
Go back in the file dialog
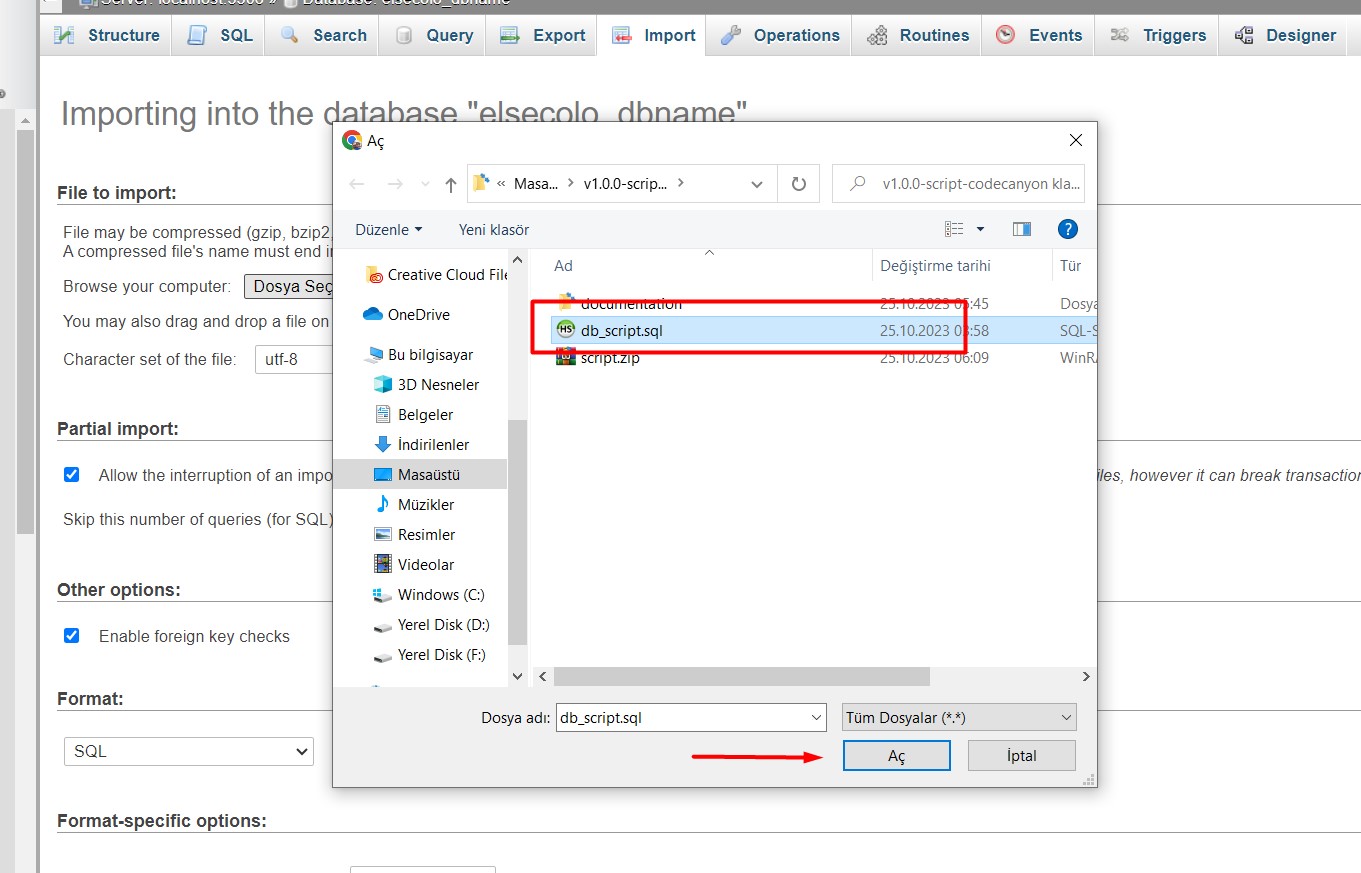point(357,184)
